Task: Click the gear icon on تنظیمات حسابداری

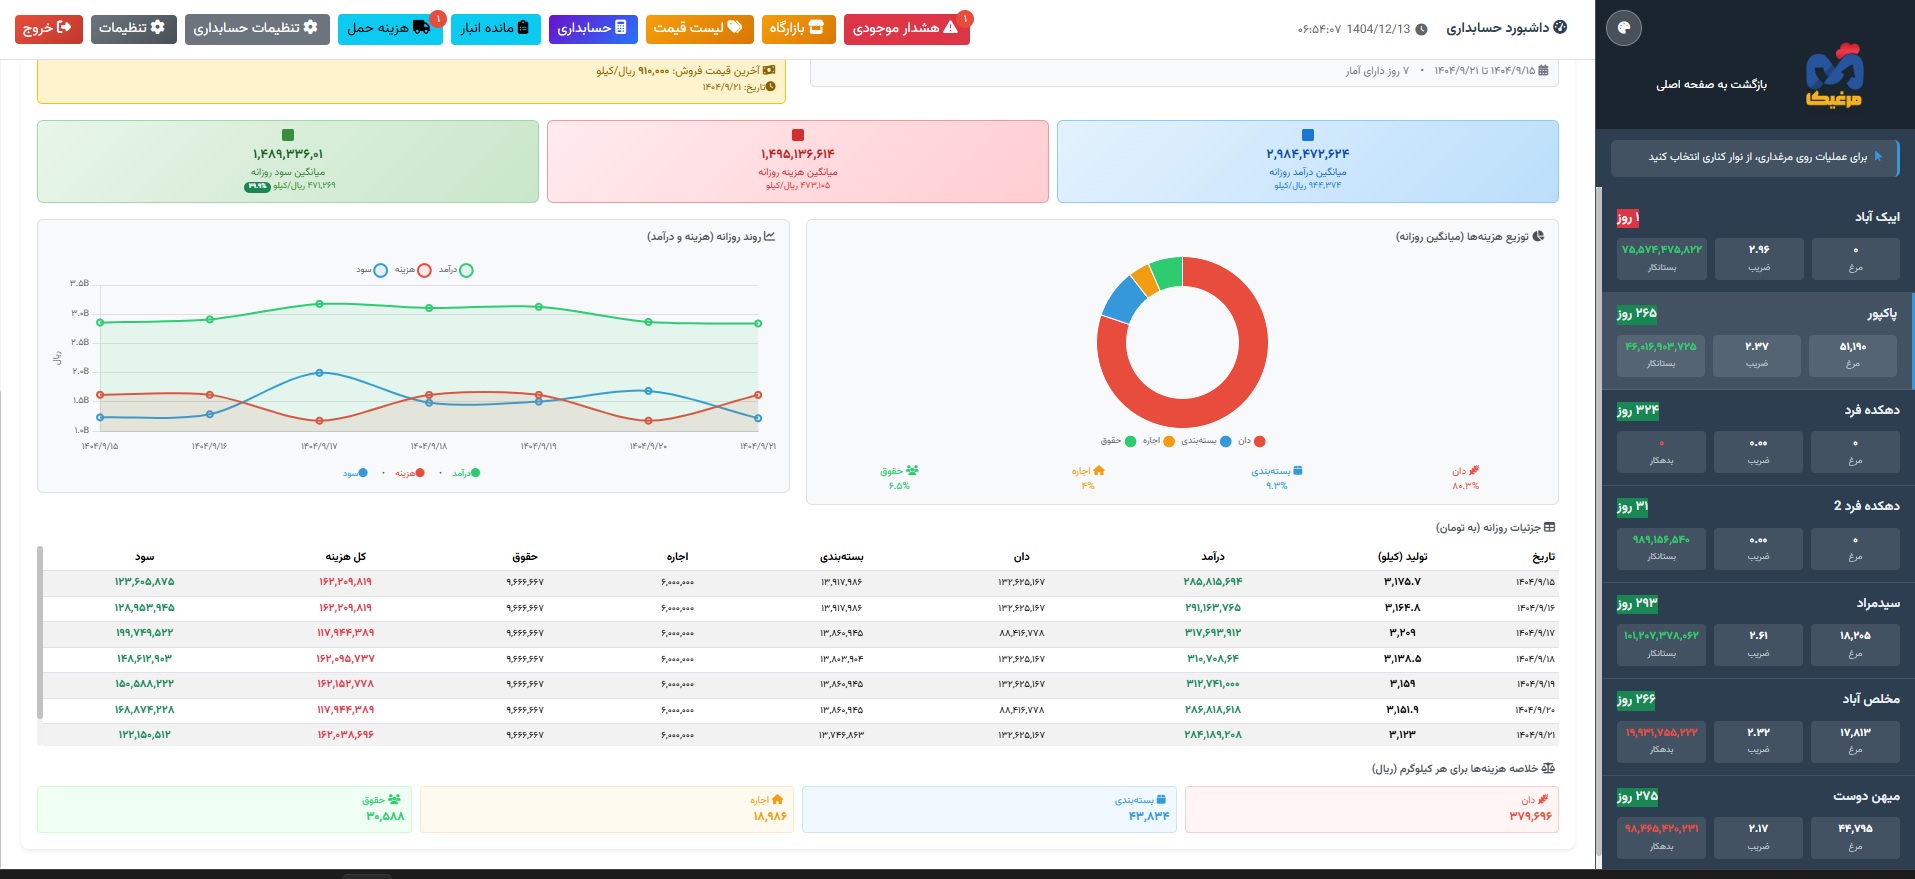Action: (x=310, y=28)
